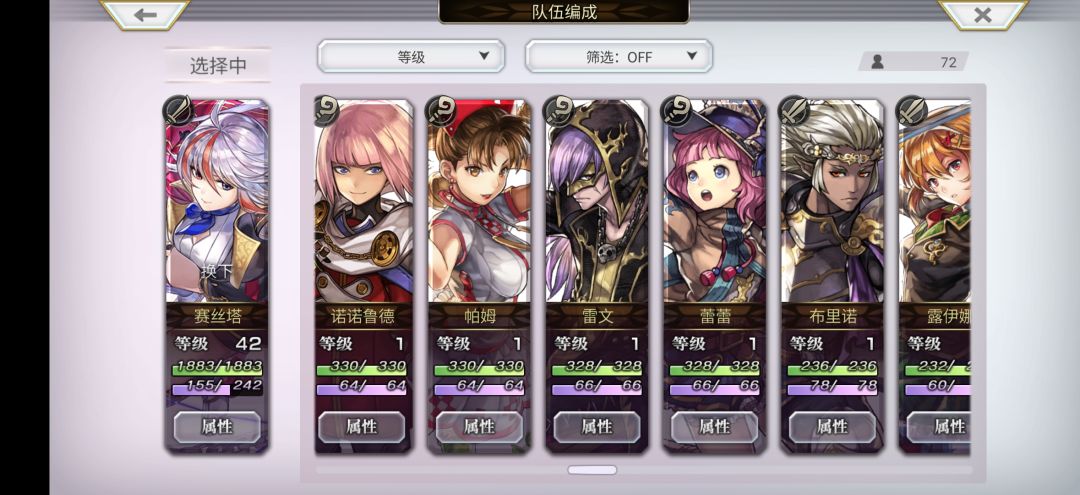Image resolution: width=1080 pixels, height=495 pixels.
Task: Open the 等级 sort dropdown
Action: tap(411, 56)
